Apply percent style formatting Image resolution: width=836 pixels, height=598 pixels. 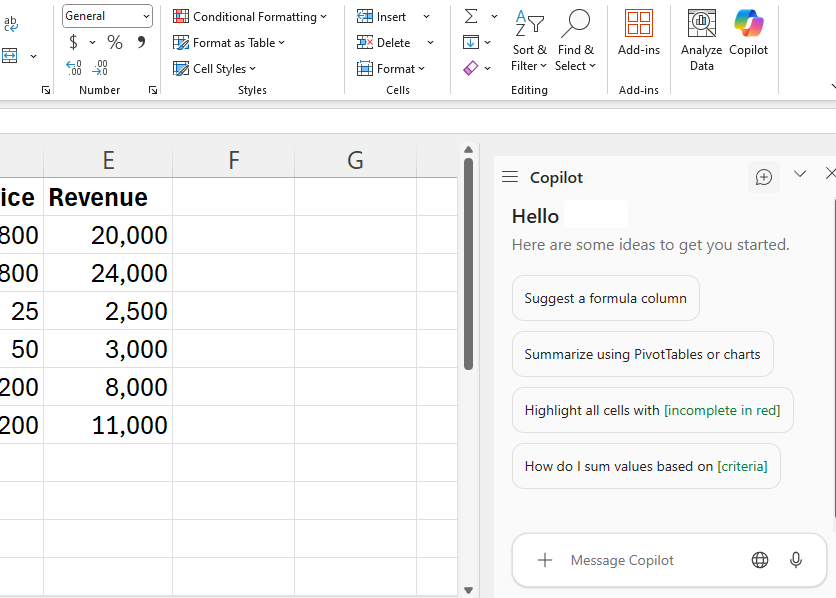tap(115, 42)
